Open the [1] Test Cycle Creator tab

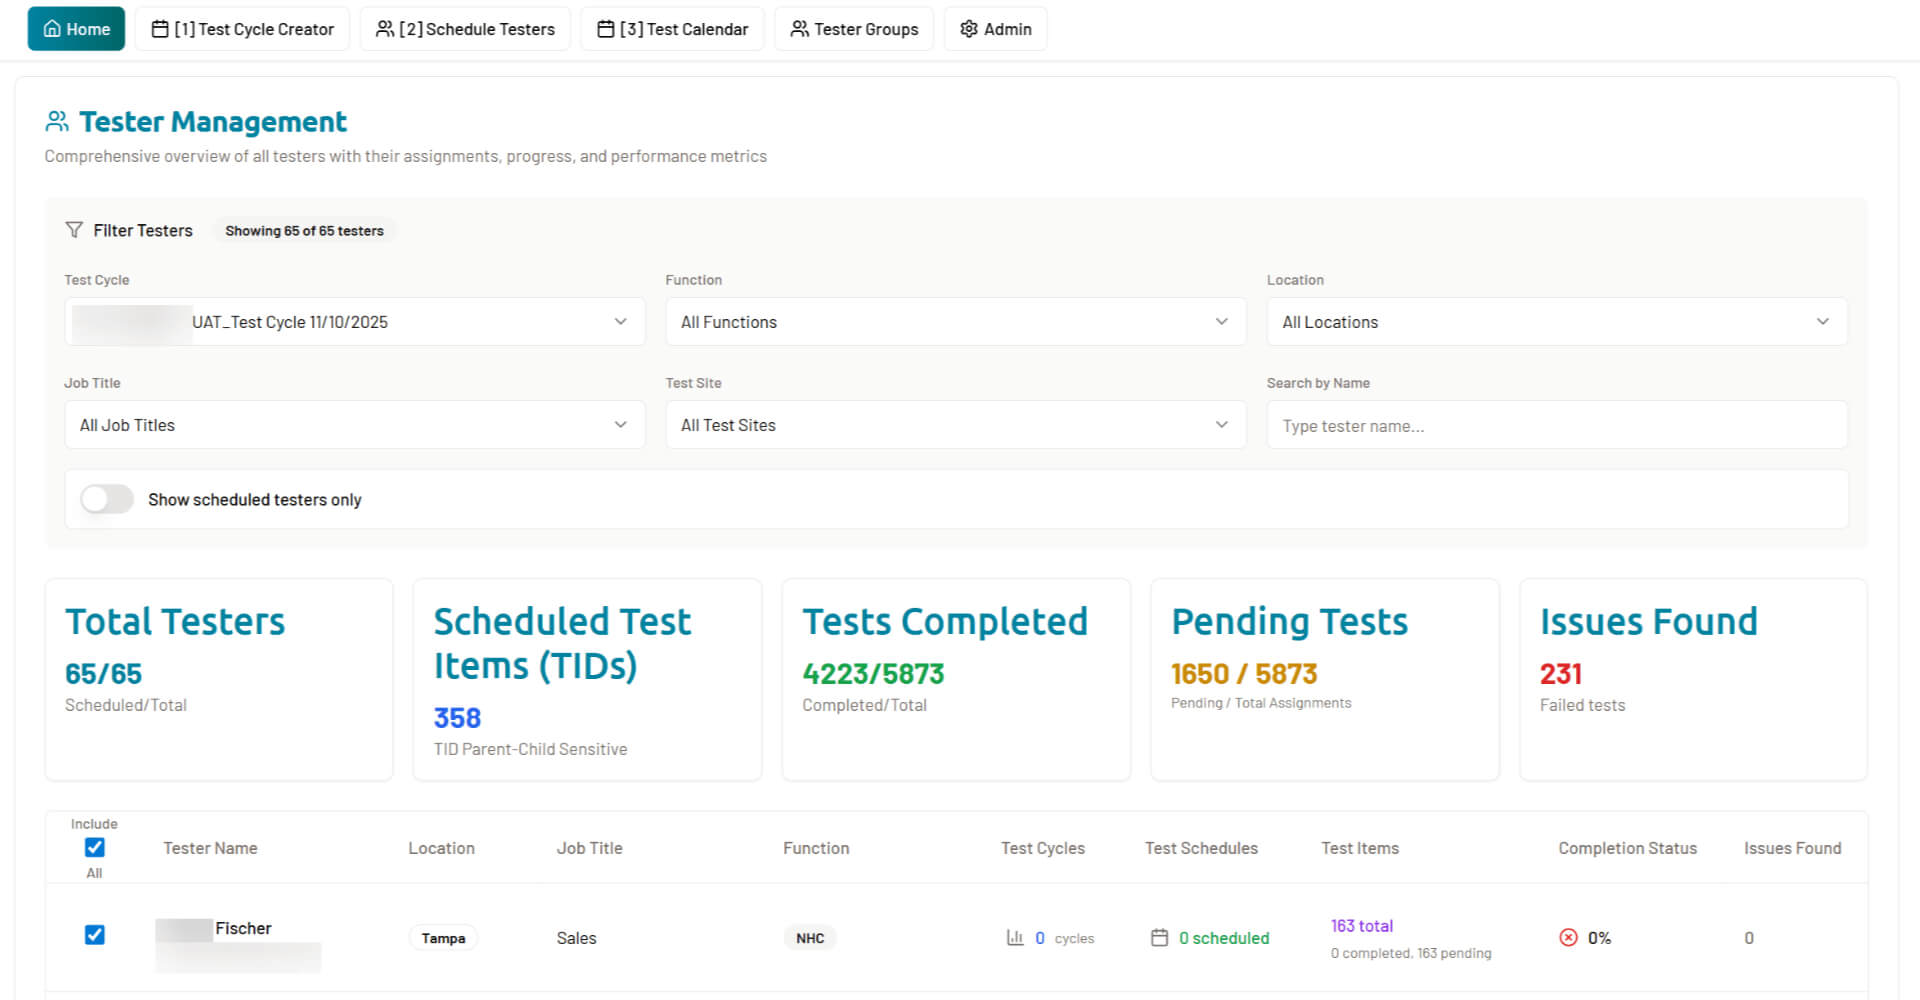pyautogui.click(x=241, y=29)
